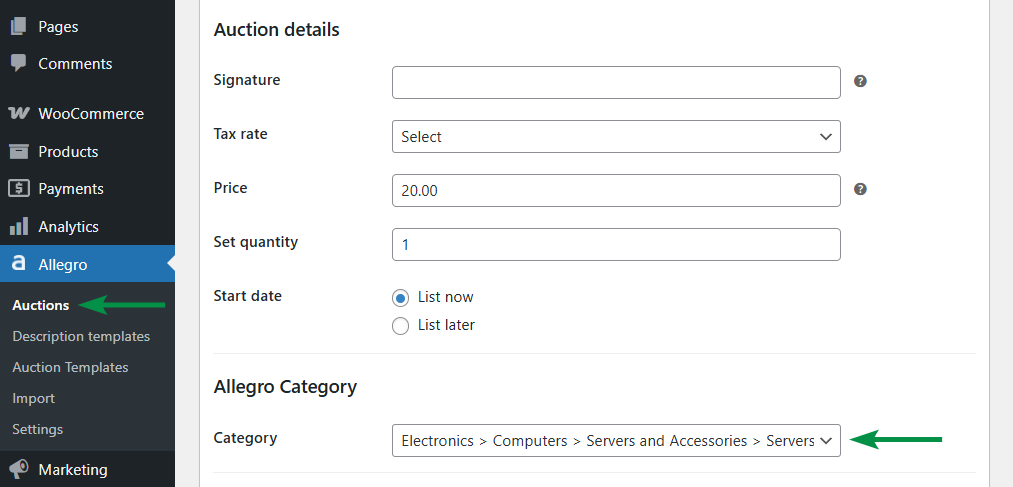Click the Price field showing 20.00
Screen dimensions: 1013x487
(x=616, y=191)
